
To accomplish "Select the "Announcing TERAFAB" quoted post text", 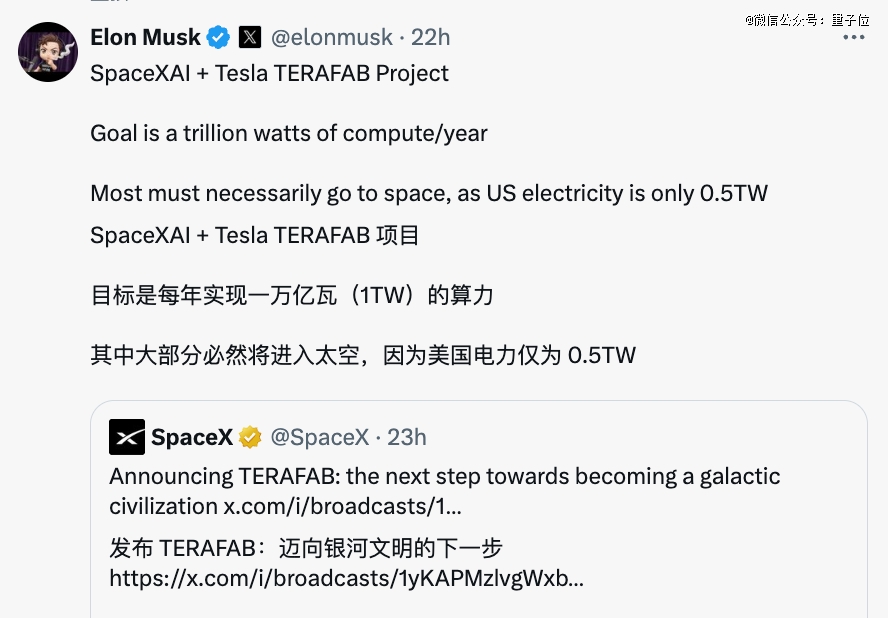I will click(x=444, y=477).
